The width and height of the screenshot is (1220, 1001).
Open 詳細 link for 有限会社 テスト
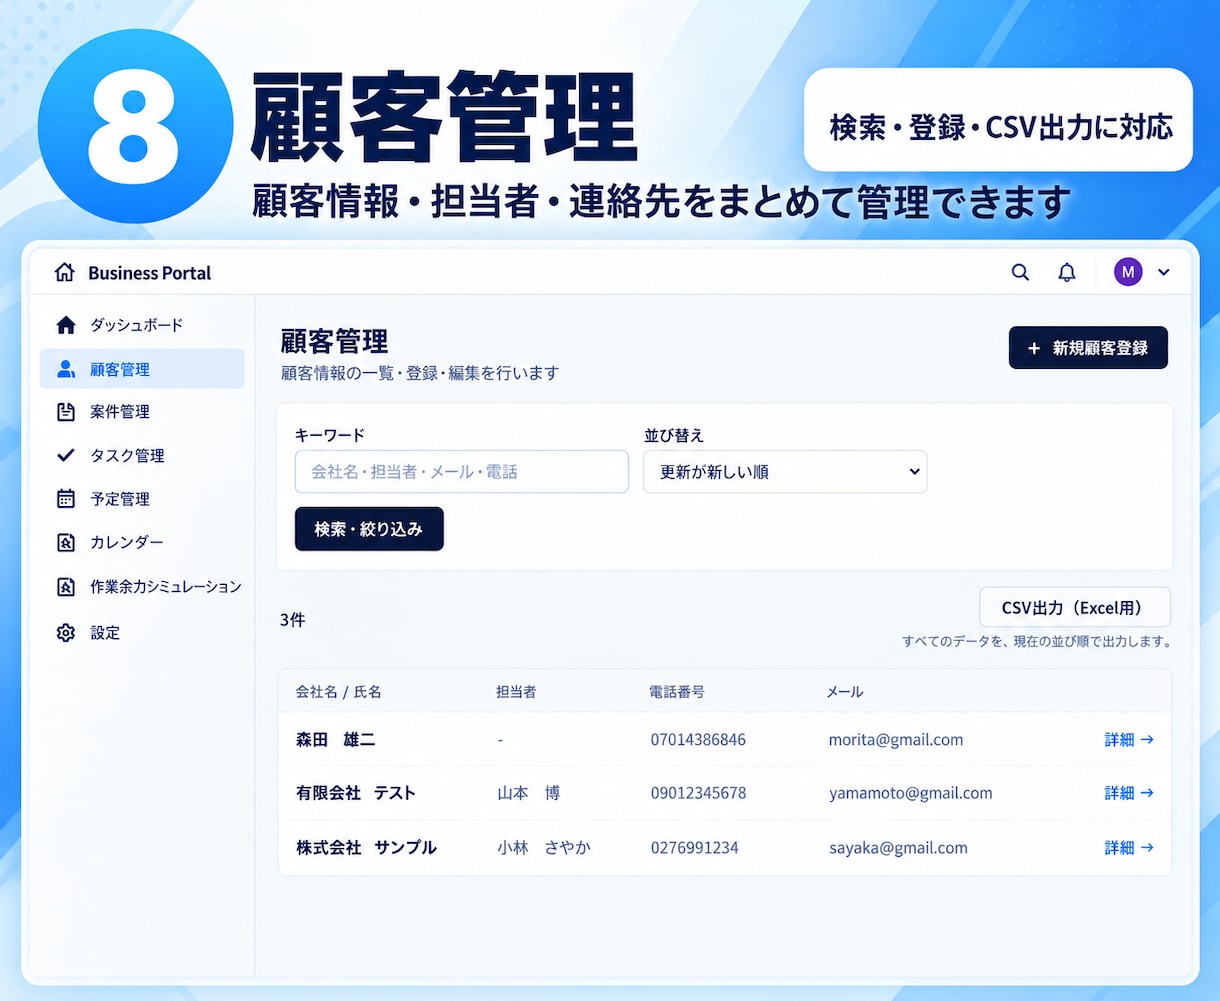(x=1129, y=793)
